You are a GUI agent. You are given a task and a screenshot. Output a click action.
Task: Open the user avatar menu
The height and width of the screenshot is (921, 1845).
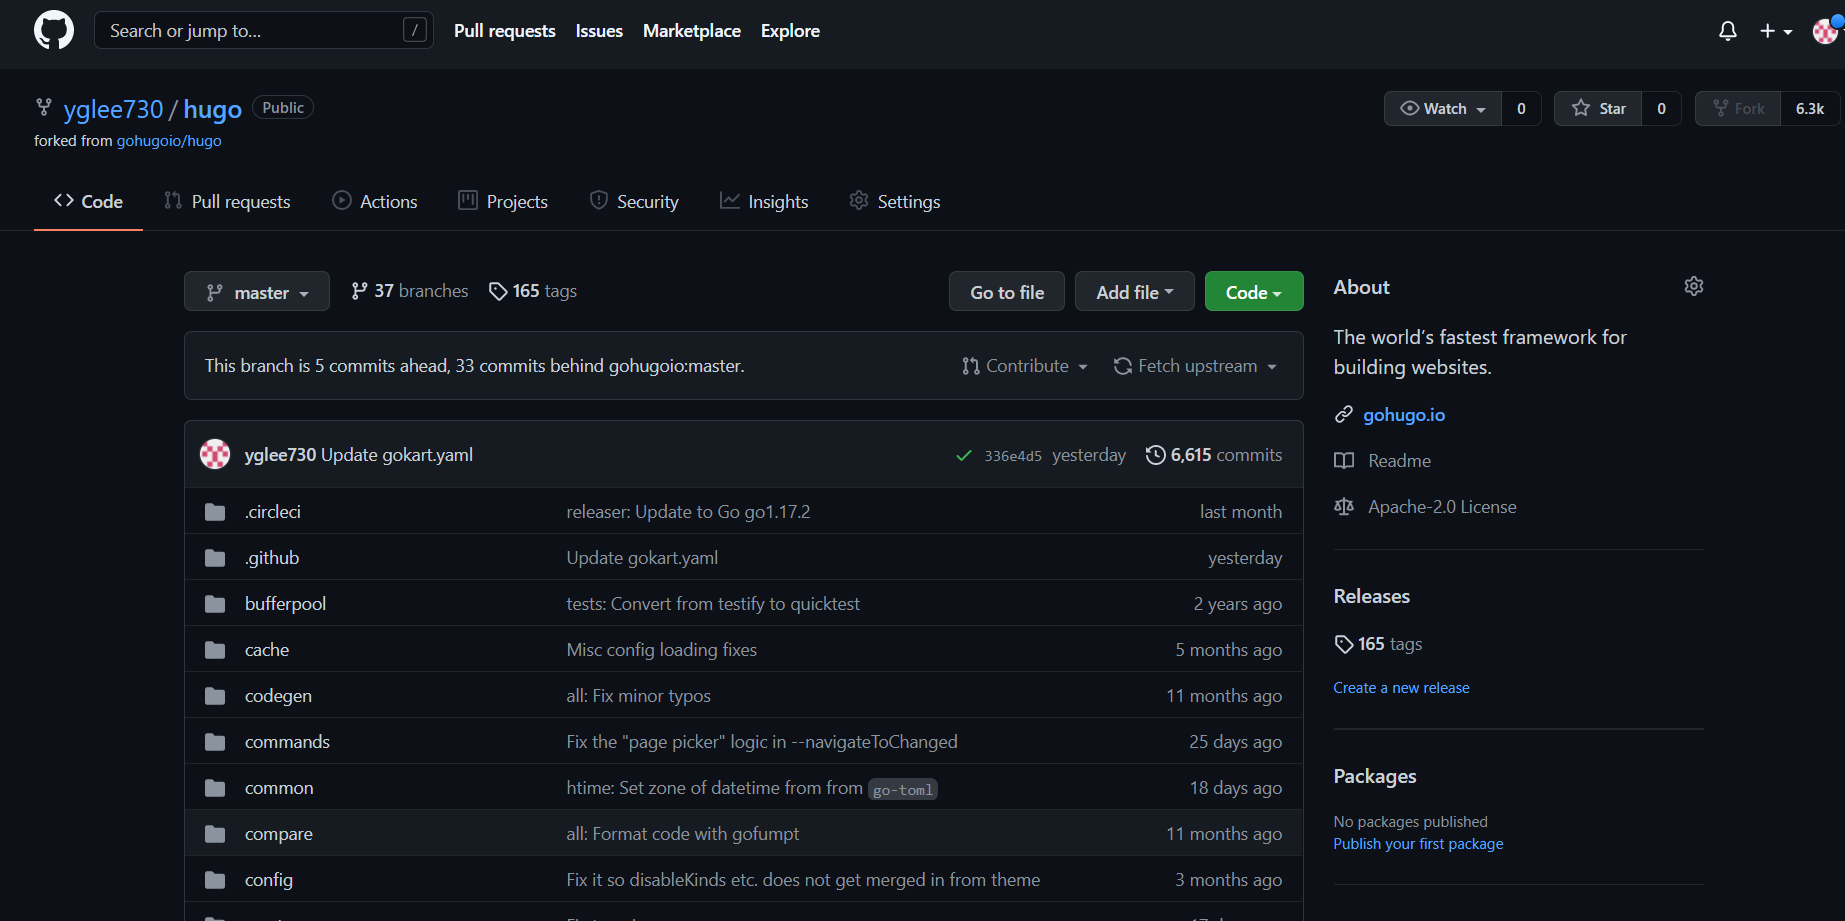1825,31
